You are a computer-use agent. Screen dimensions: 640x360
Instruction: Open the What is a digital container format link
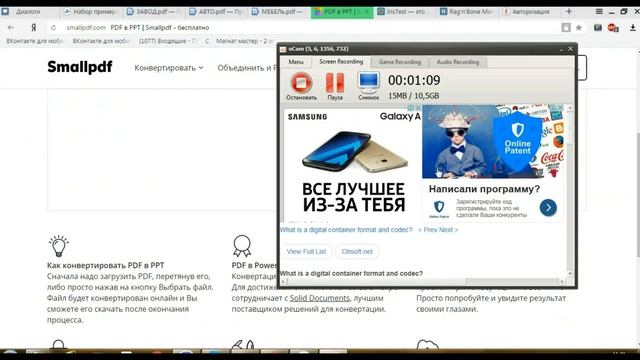346,230
